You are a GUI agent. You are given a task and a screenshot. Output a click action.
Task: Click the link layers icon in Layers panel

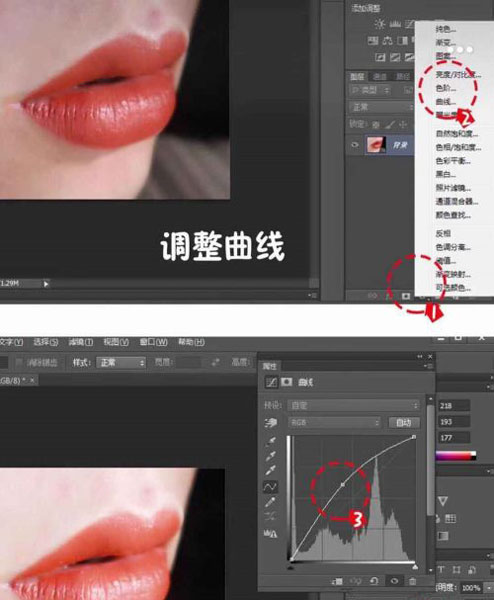coord(372,296)
